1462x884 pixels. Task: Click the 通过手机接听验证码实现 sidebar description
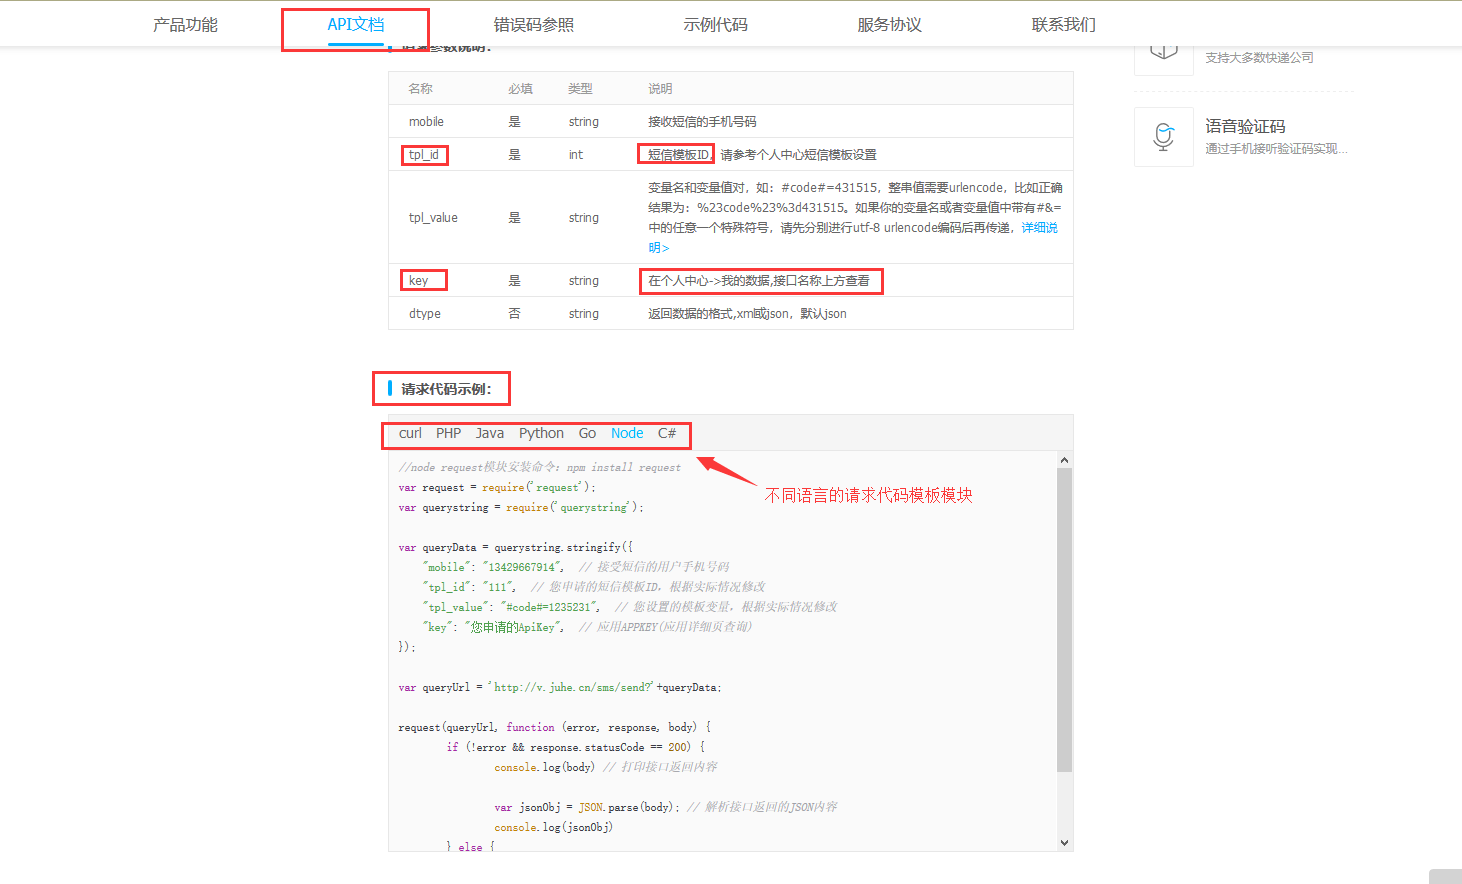pyautogui.click(x=1276, y=148)
